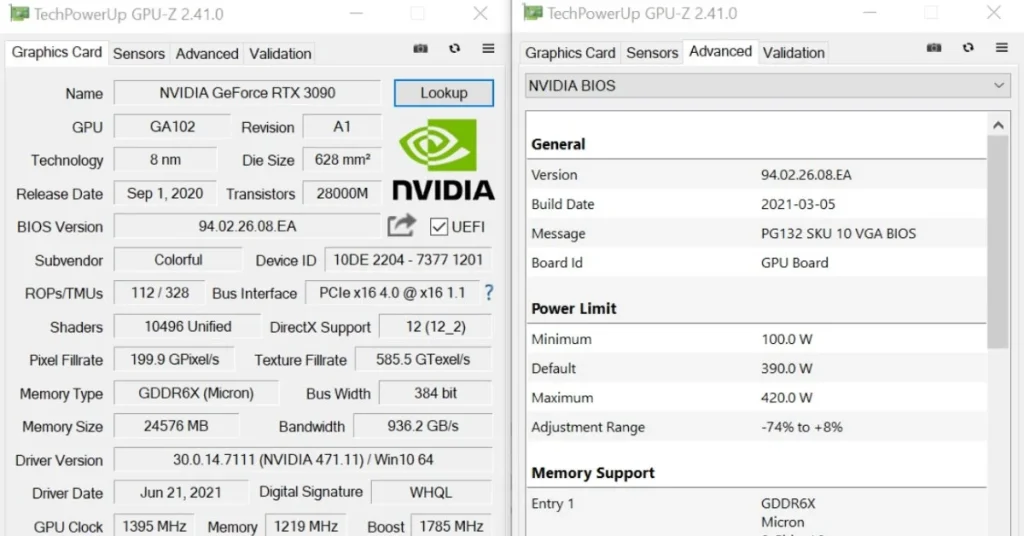Click Bus Interface field PCIe x16 4.0
This screenshot has width=1024, height=536.
[x=392, y=292]
